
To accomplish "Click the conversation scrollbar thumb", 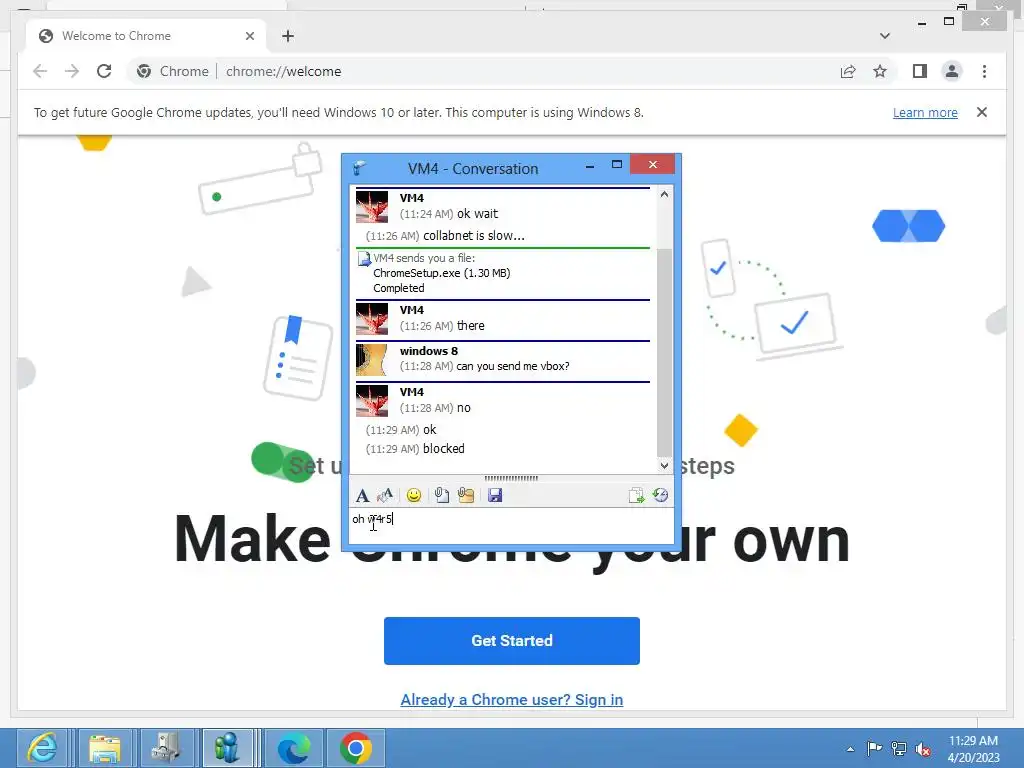I will (664, 353).
